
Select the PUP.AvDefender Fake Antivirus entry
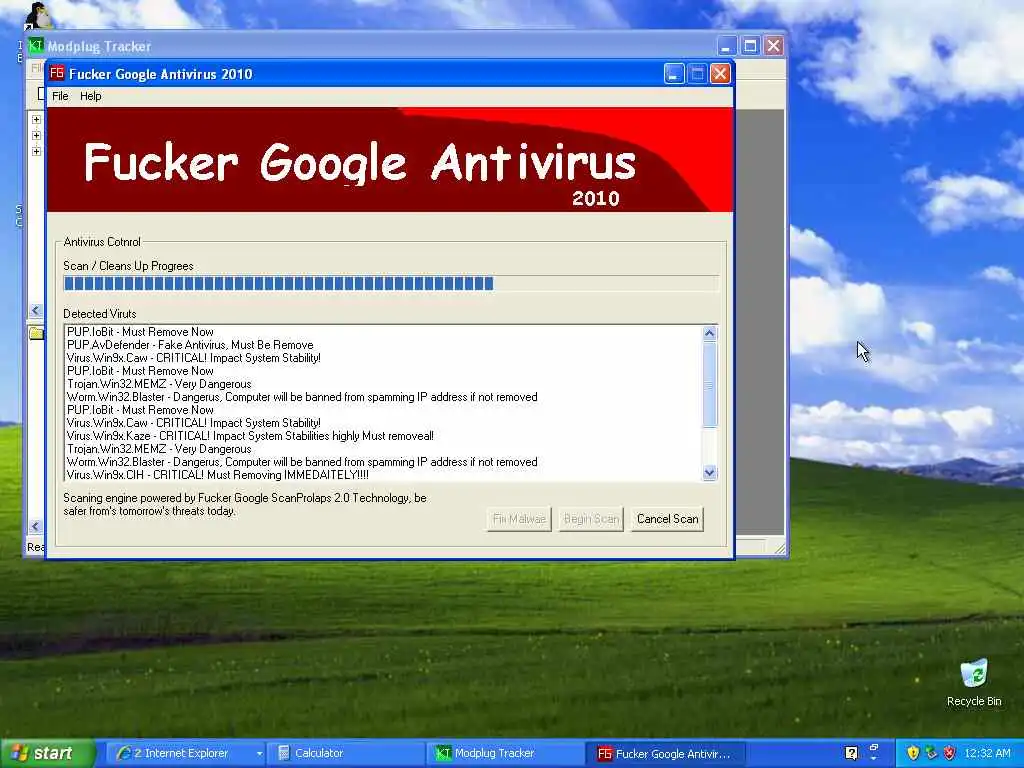[190, 345]
